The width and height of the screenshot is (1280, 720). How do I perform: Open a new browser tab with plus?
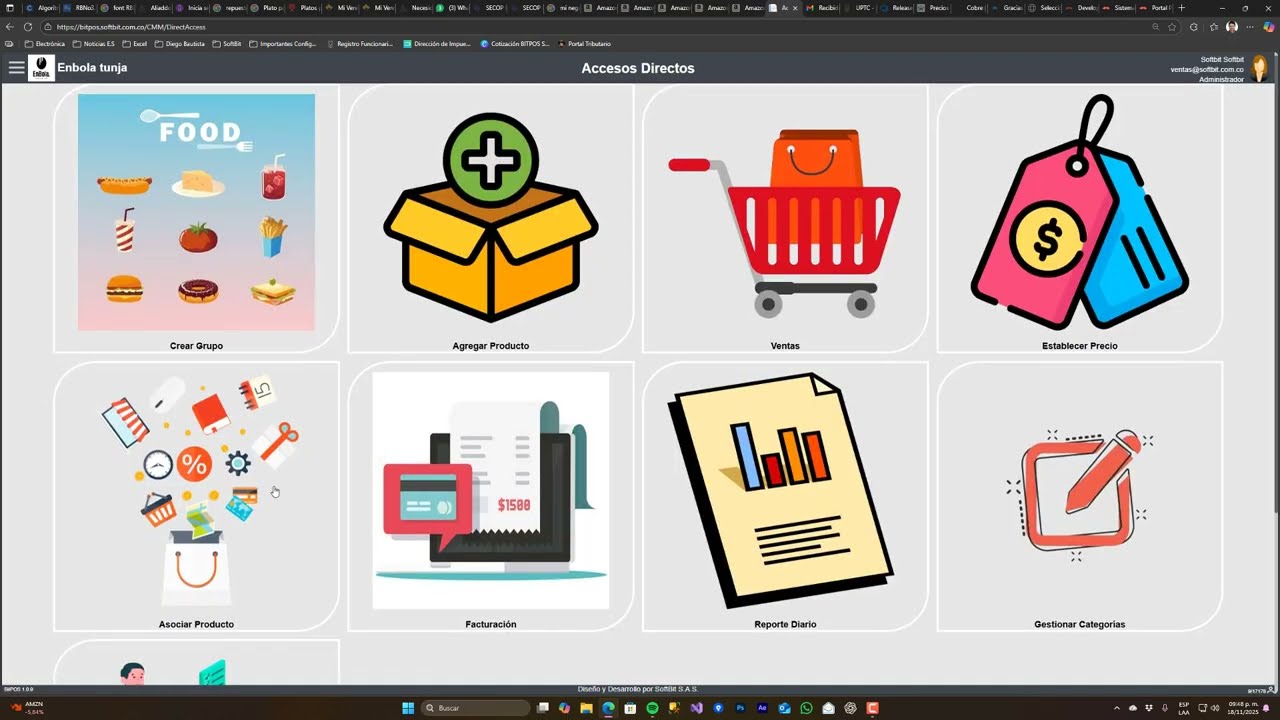click(x=1182, y=7)
